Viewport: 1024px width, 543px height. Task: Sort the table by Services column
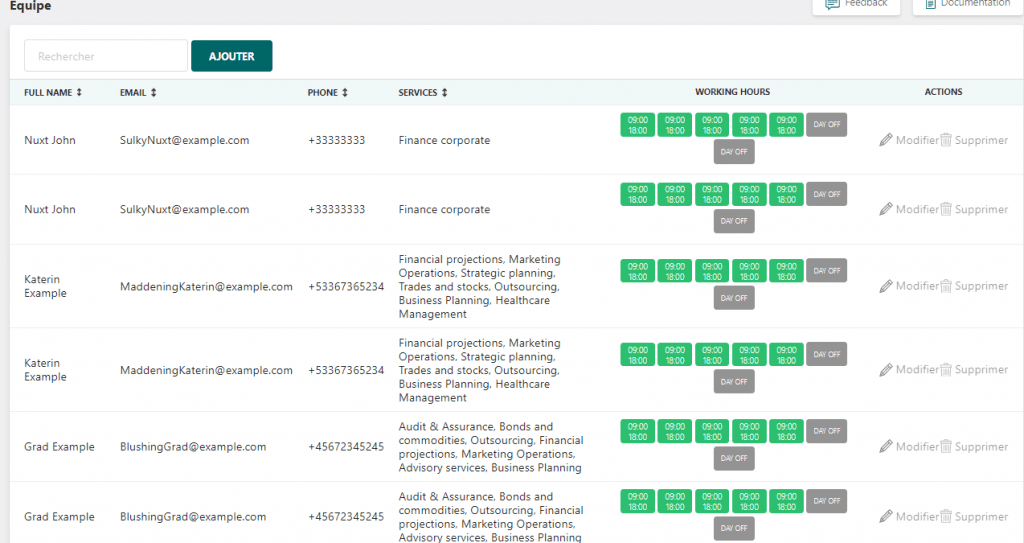444,93
